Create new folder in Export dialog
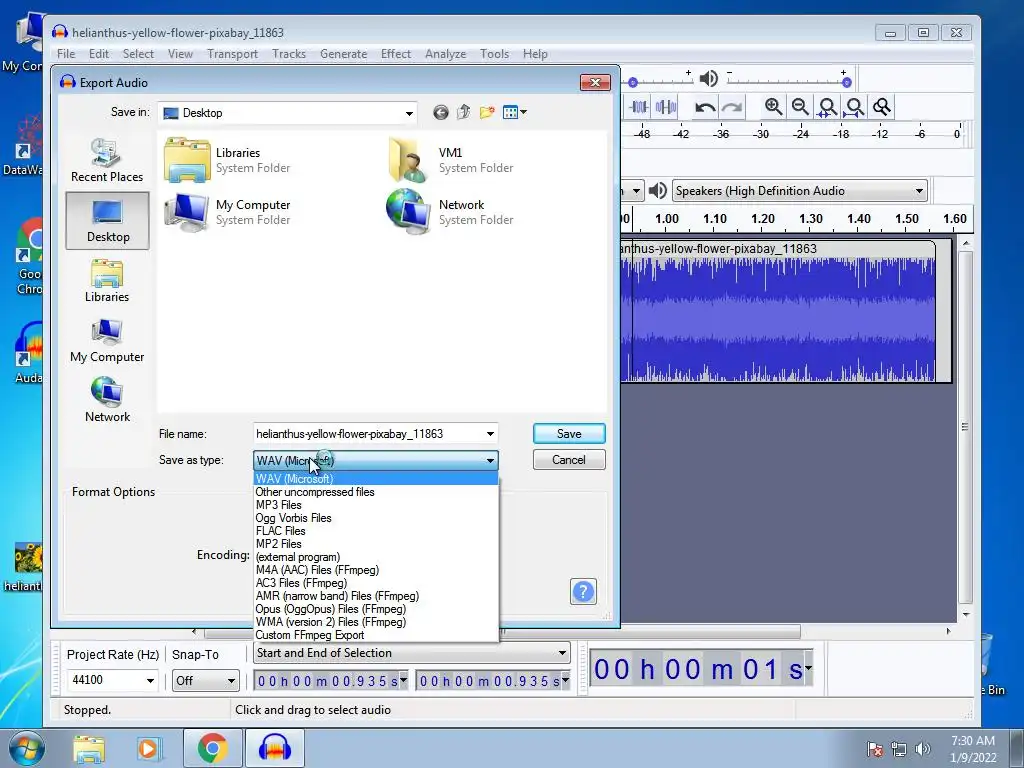This screenshot has height=768, width=1024. (x=487, y=112)
